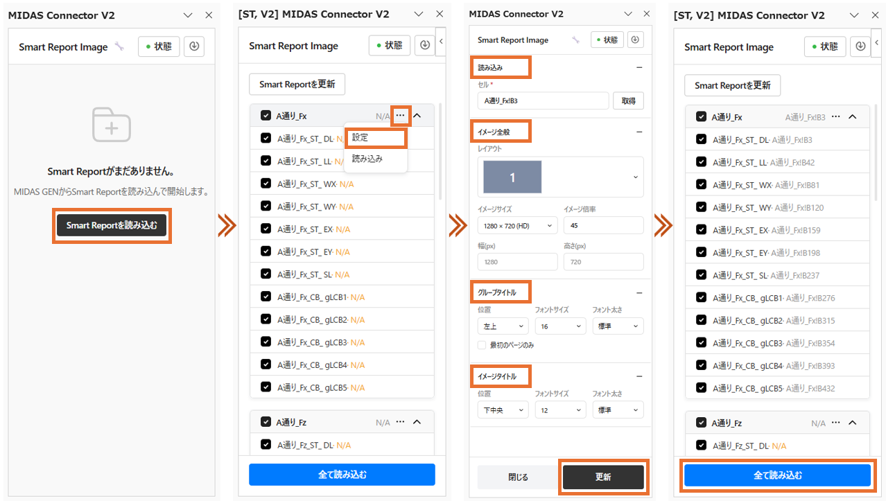
Task: Collapse the グループタイトル section
Action: [639, 293]
